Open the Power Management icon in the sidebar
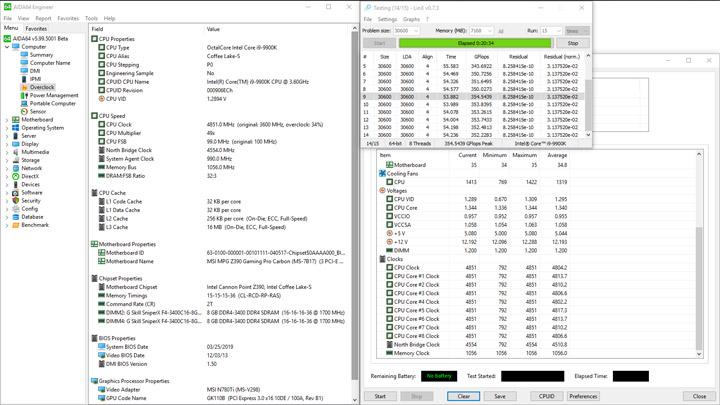 pos(24,95)
